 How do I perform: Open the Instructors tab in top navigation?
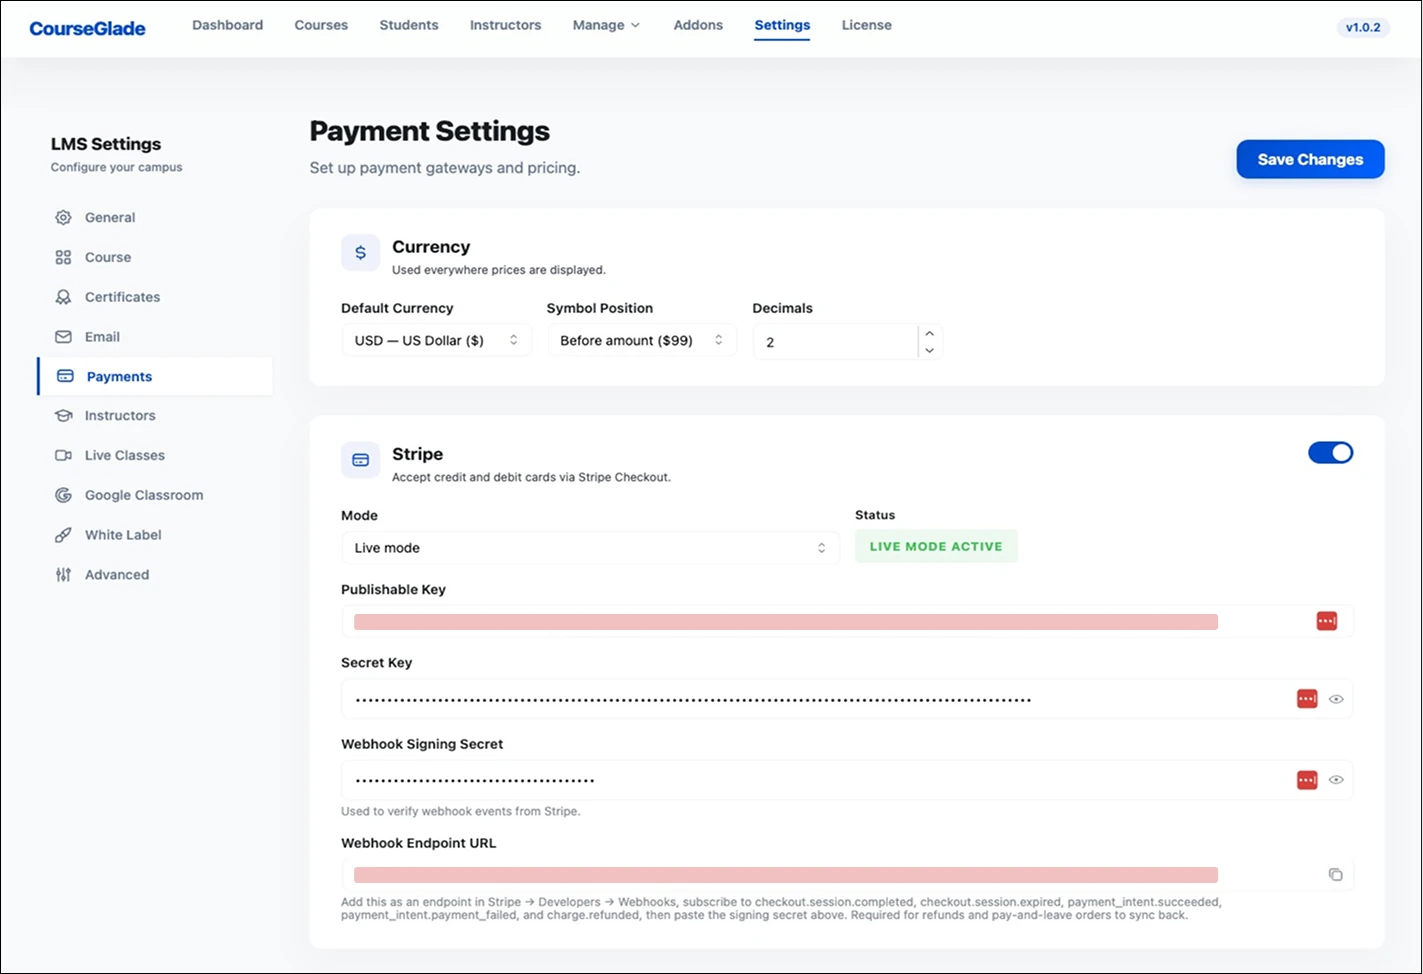pyautogui.click(x=505, y=25)
